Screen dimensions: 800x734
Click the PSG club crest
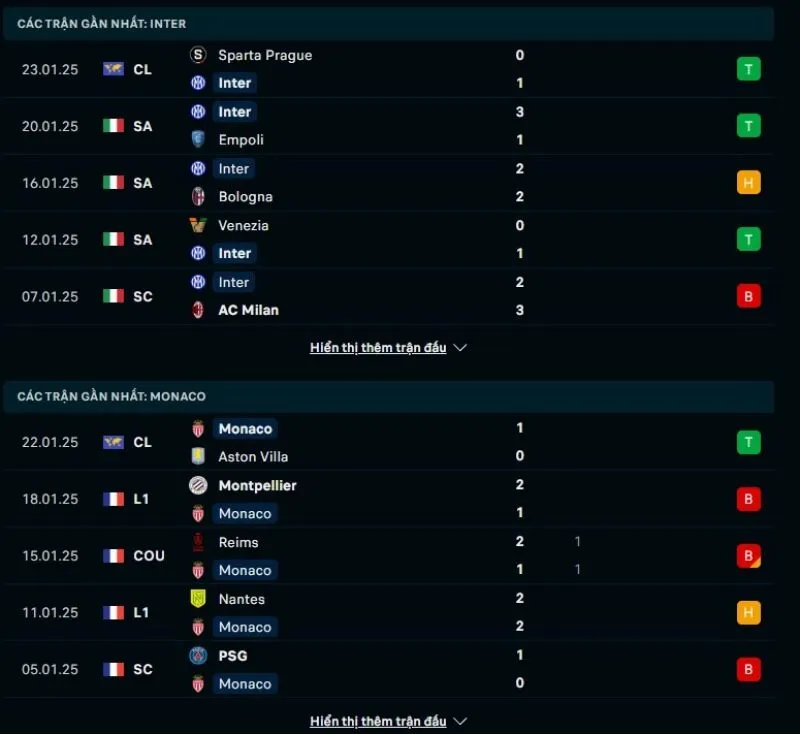pyautogui.click(x=197, y=656)
